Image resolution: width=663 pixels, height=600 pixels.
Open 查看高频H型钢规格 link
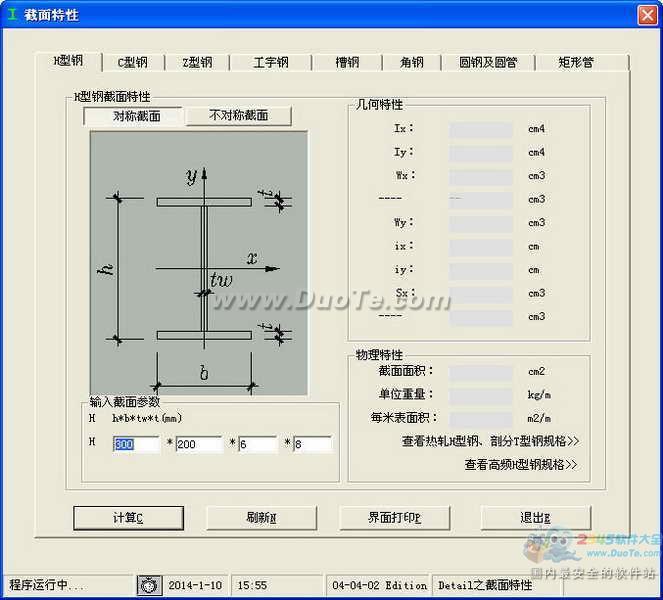pos(521,465)
